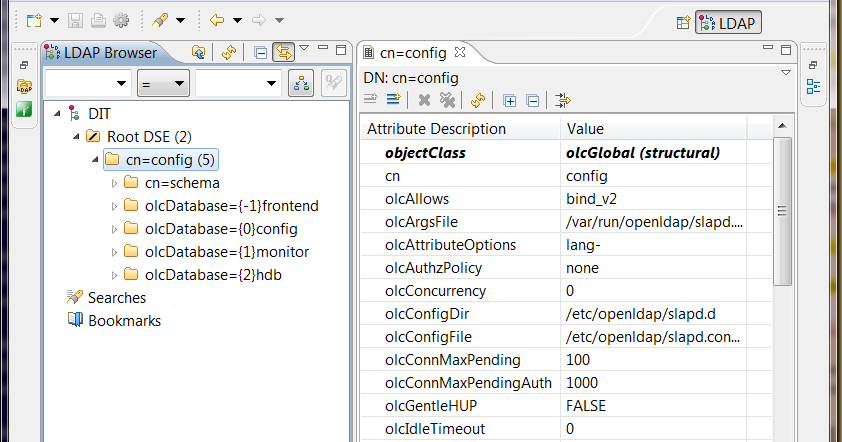Open the green fast view icon in left sidebar
The image size is (842, 442).
pos(24,109)
